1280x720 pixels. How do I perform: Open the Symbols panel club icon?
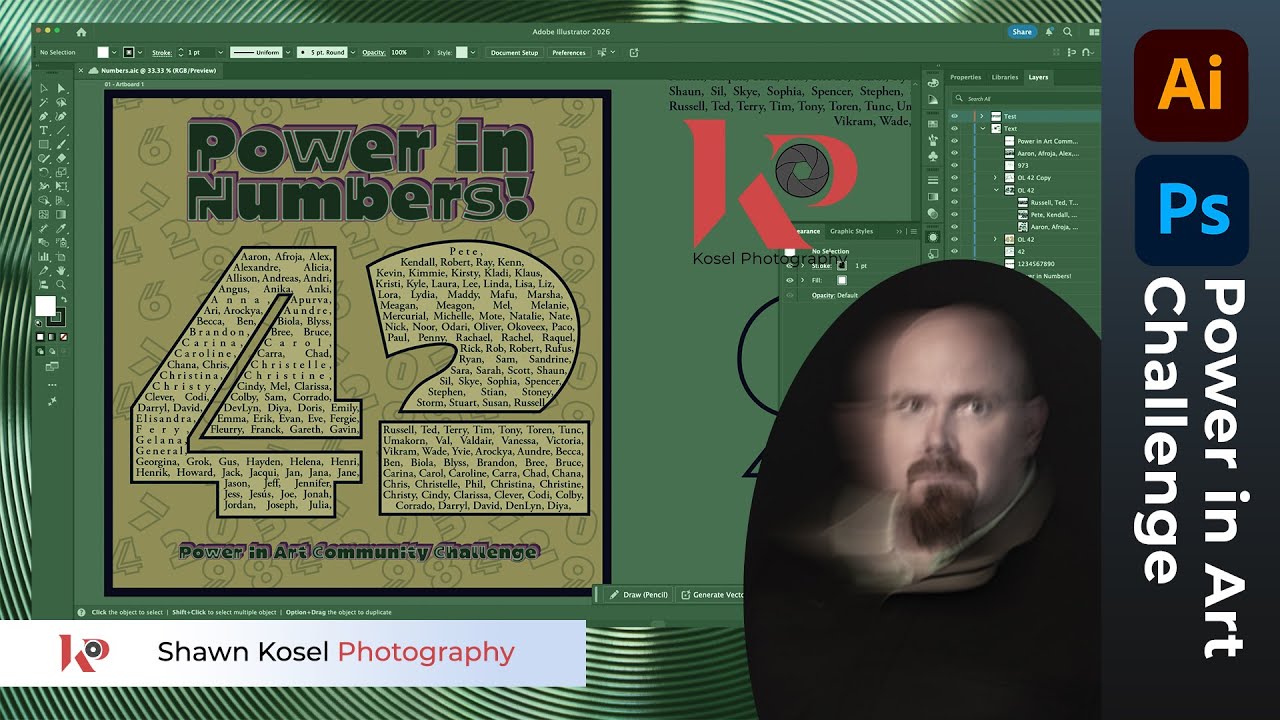tap(933, 156)
